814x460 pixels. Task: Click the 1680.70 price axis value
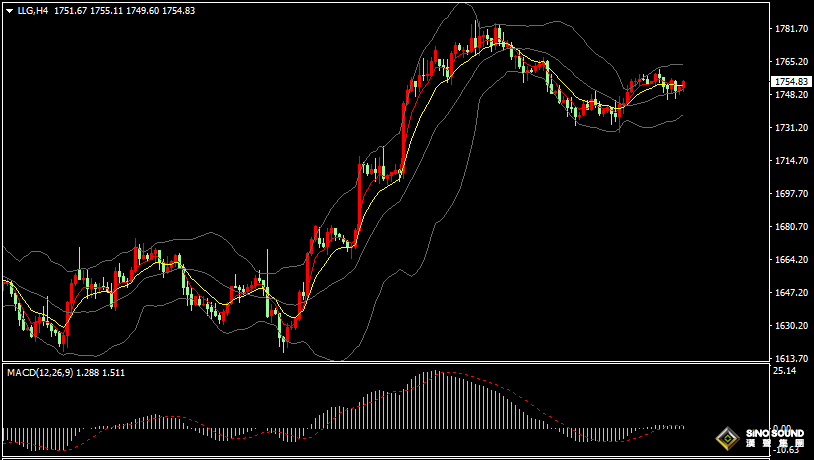point(790,227)
